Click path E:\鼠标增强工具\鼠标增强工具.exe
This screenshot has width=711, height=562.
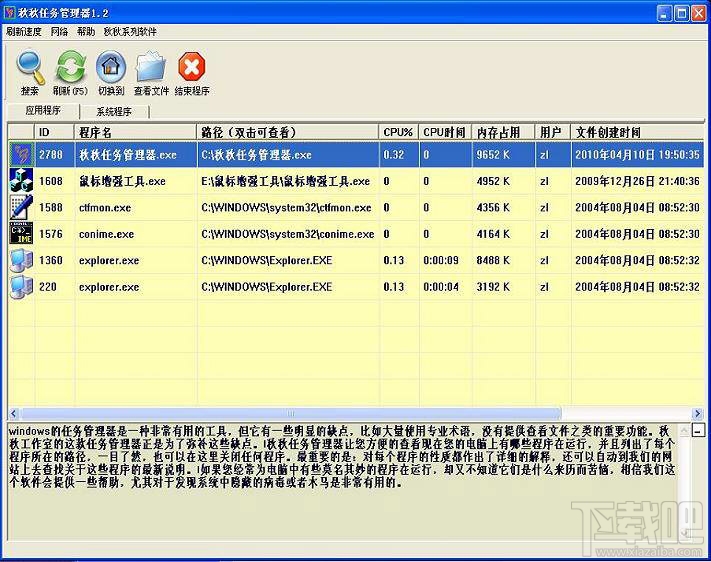pos(286,181)
